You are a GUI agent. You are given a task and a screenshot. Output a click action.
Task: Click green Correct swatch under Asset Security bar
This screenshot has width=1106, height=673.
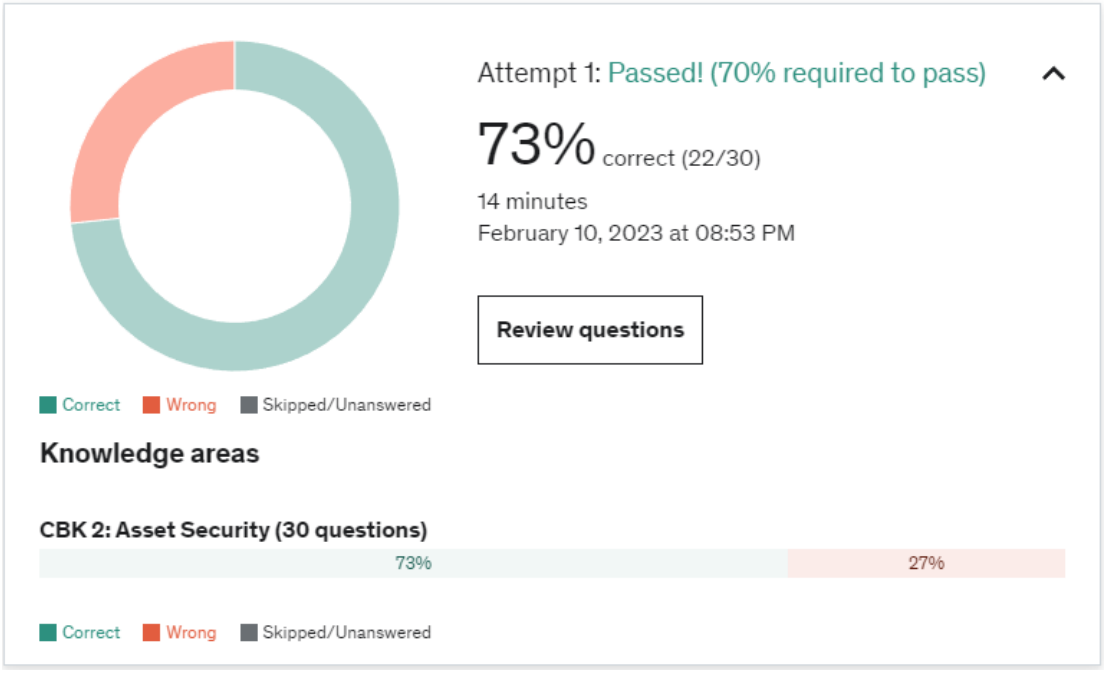coord(48,633)
